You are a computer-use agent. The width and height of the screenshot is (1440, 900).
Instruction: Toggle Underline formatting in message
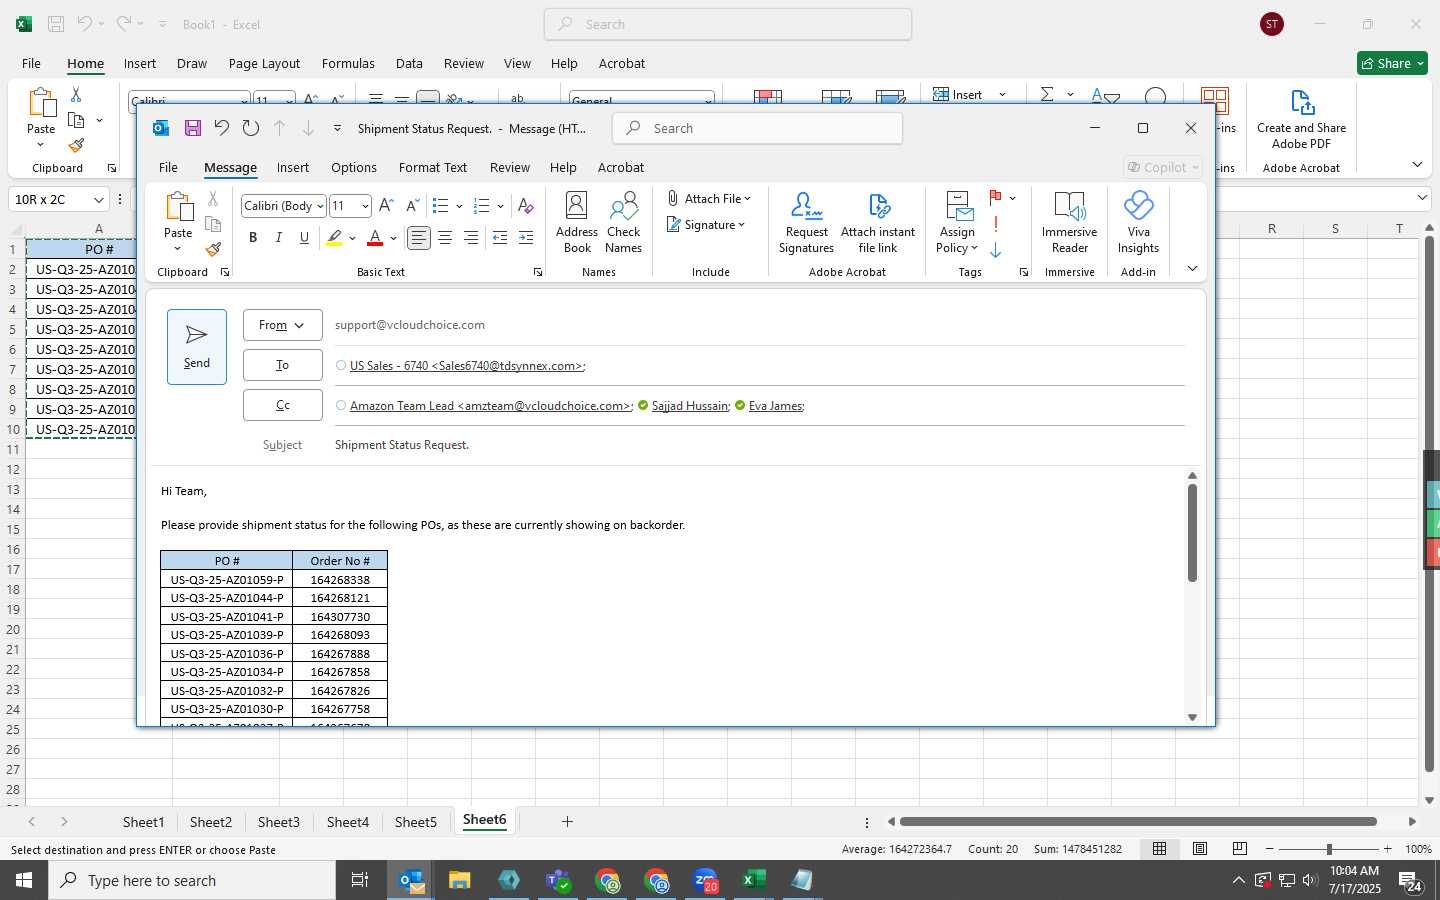(304, 237)
